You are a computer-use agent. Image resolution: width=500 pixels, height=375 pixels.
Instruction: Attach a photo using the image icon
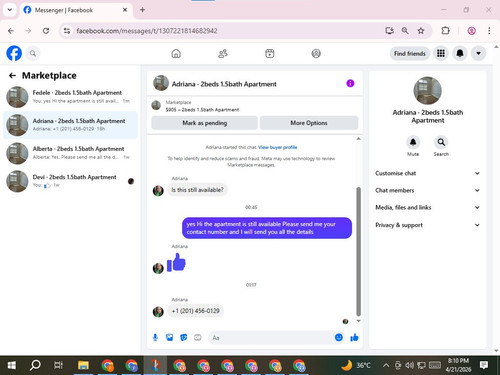coord(169,338)
